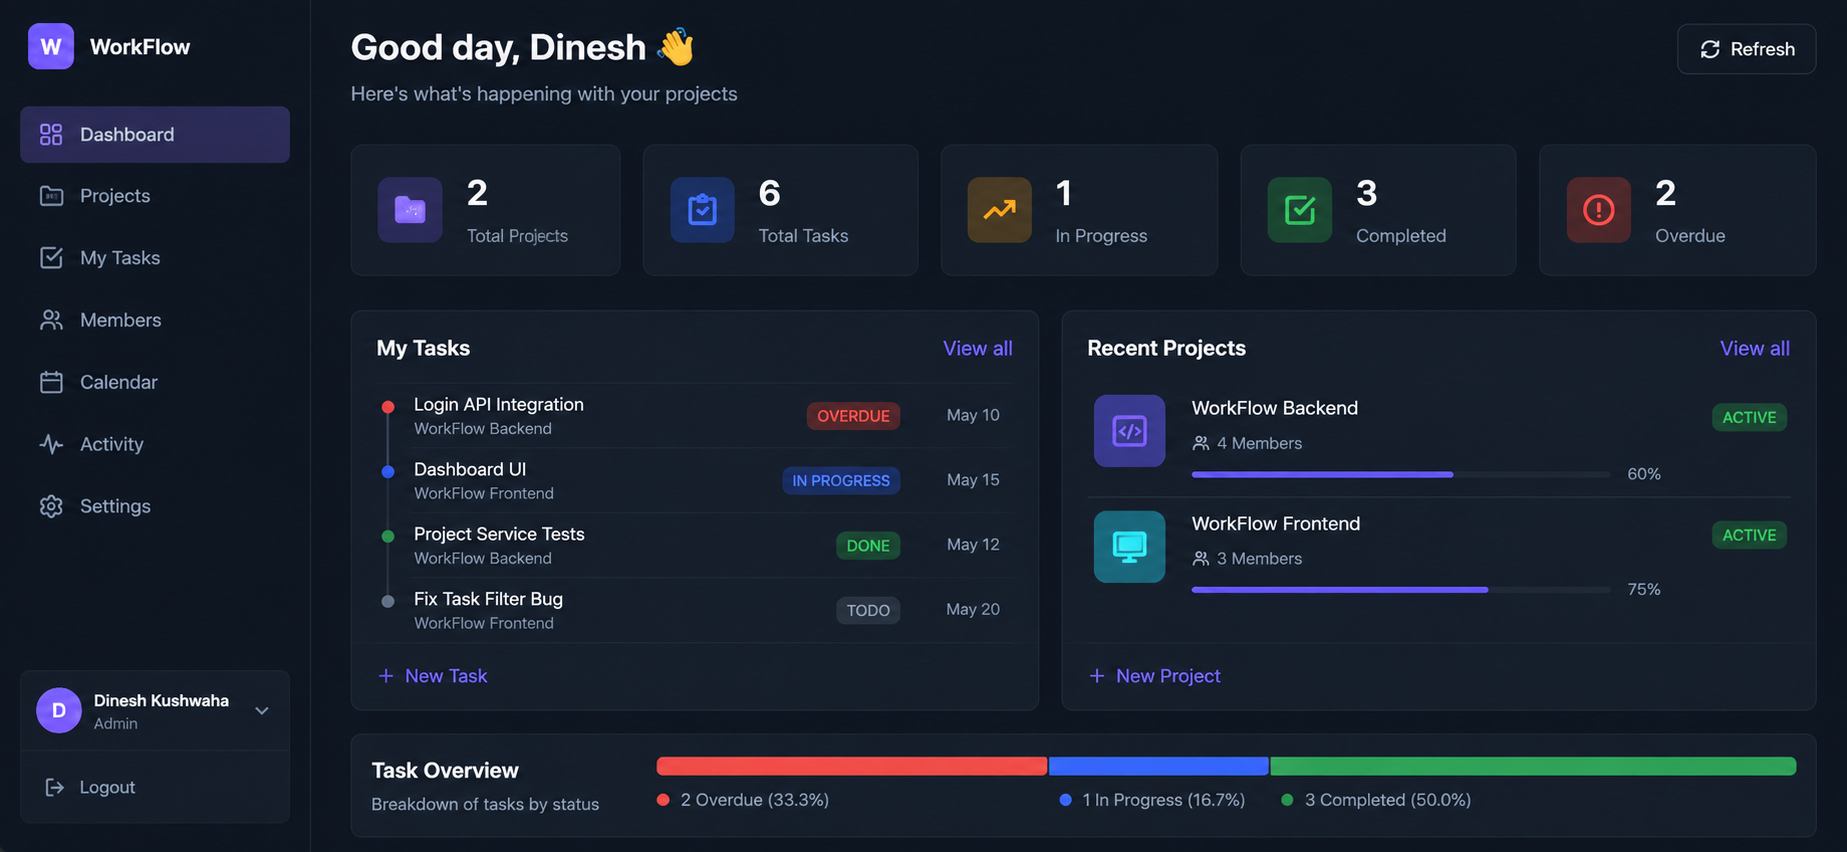The height and width of the screenshot is (852, 1847).
Task: Click the WorkFlow Frontend 75% progress bar
Action: click(x=1400, y=590)
